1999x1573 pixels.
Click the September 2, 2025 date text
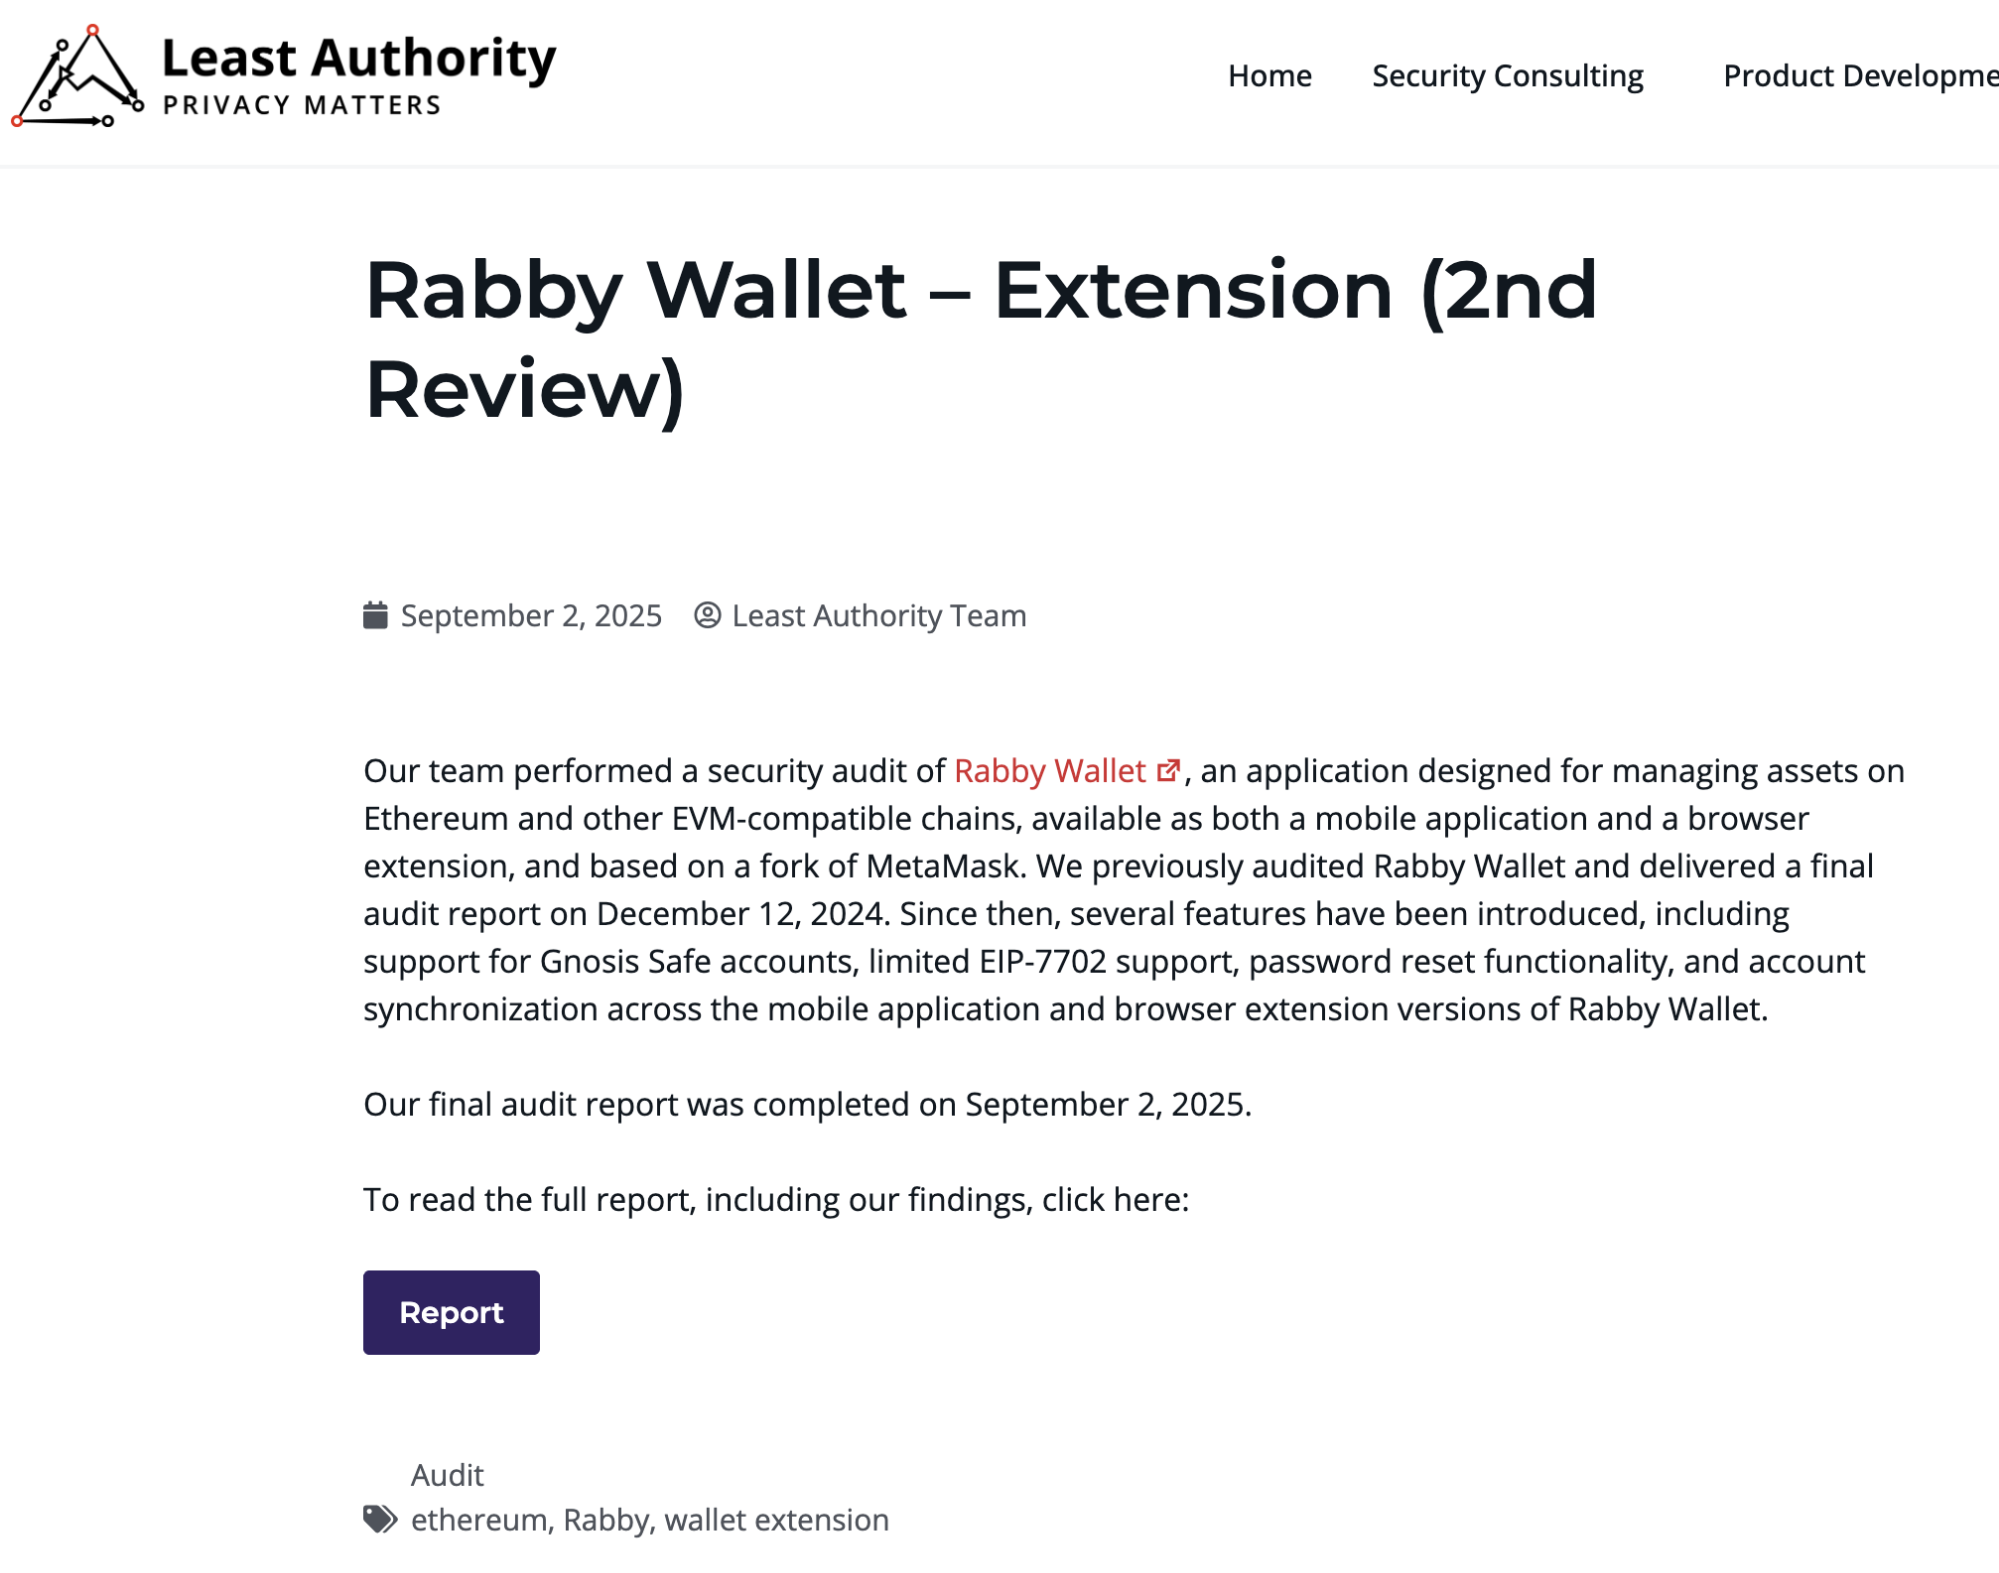tap(531, 616)
